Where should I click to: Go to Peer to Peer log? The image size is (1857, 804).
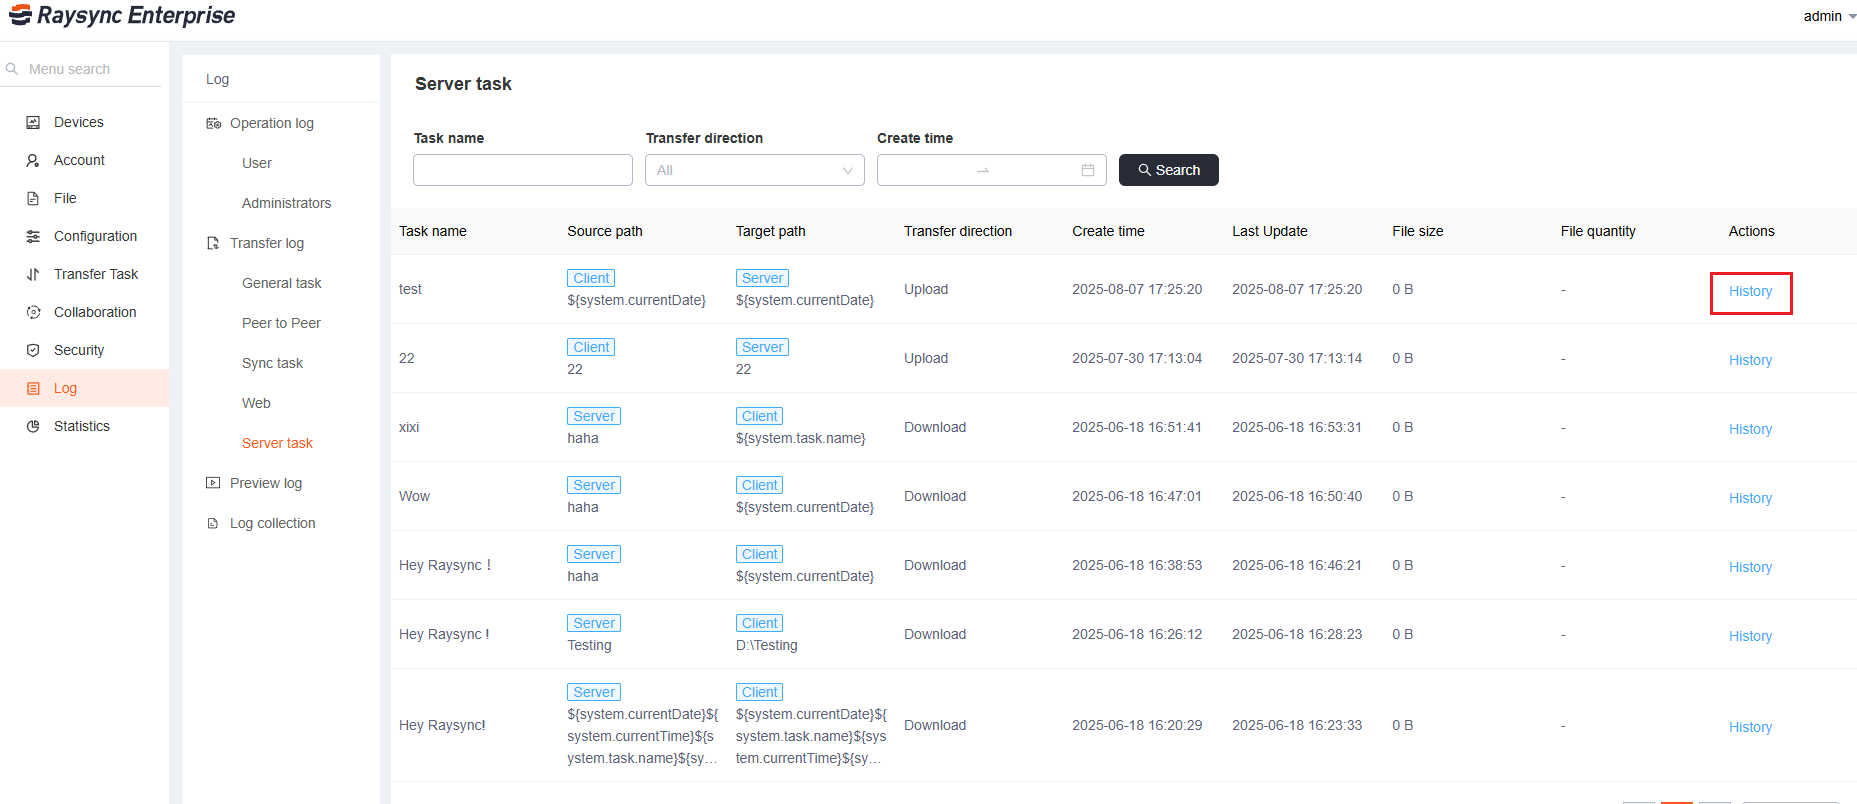(281, 323)
